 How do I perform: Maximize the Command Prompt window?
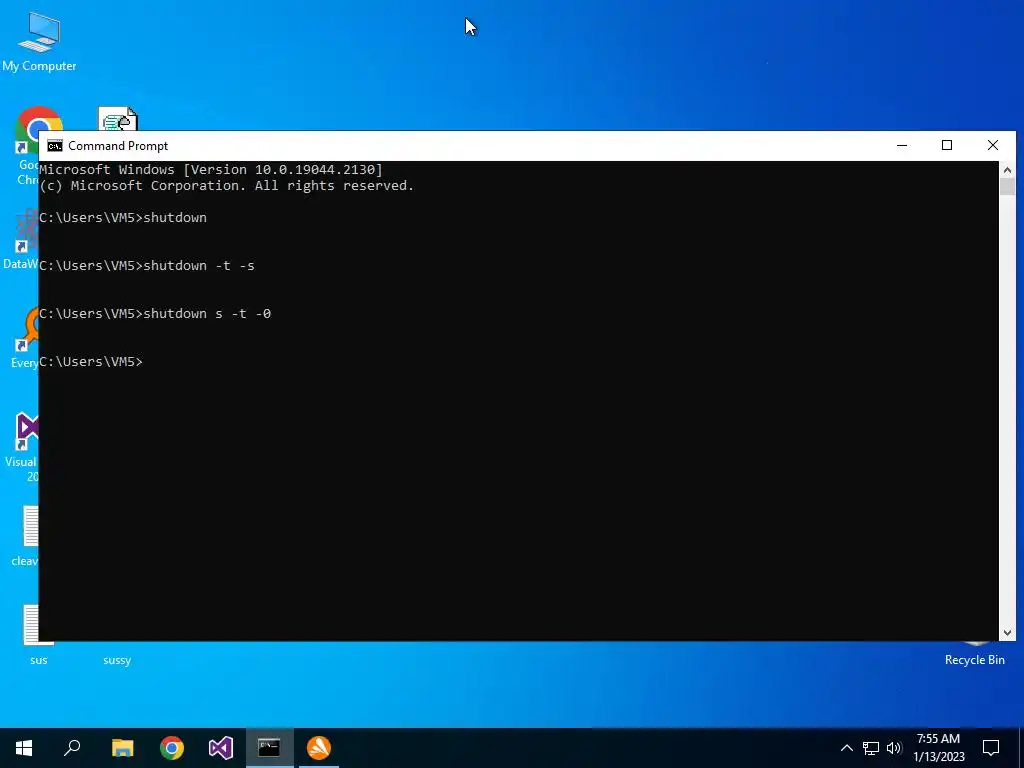tap(947, 146)
